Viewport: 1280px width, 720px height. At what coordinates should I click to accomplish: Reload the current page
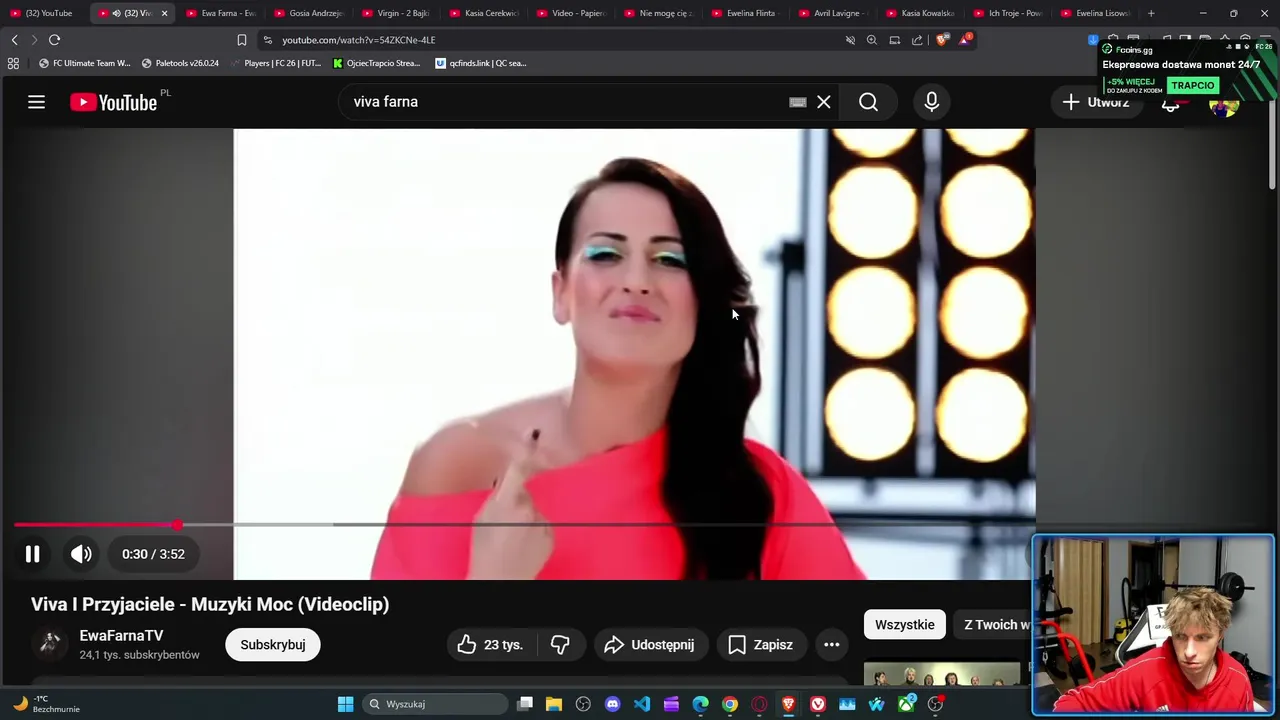[x=54, y=40]
